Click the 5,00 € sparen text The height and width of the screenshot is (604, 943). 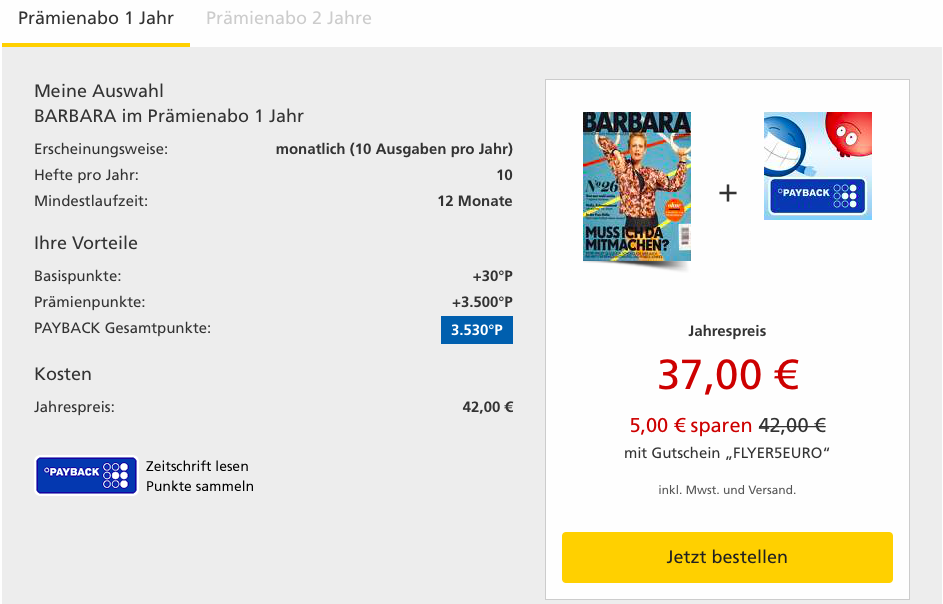coord(691,425)
